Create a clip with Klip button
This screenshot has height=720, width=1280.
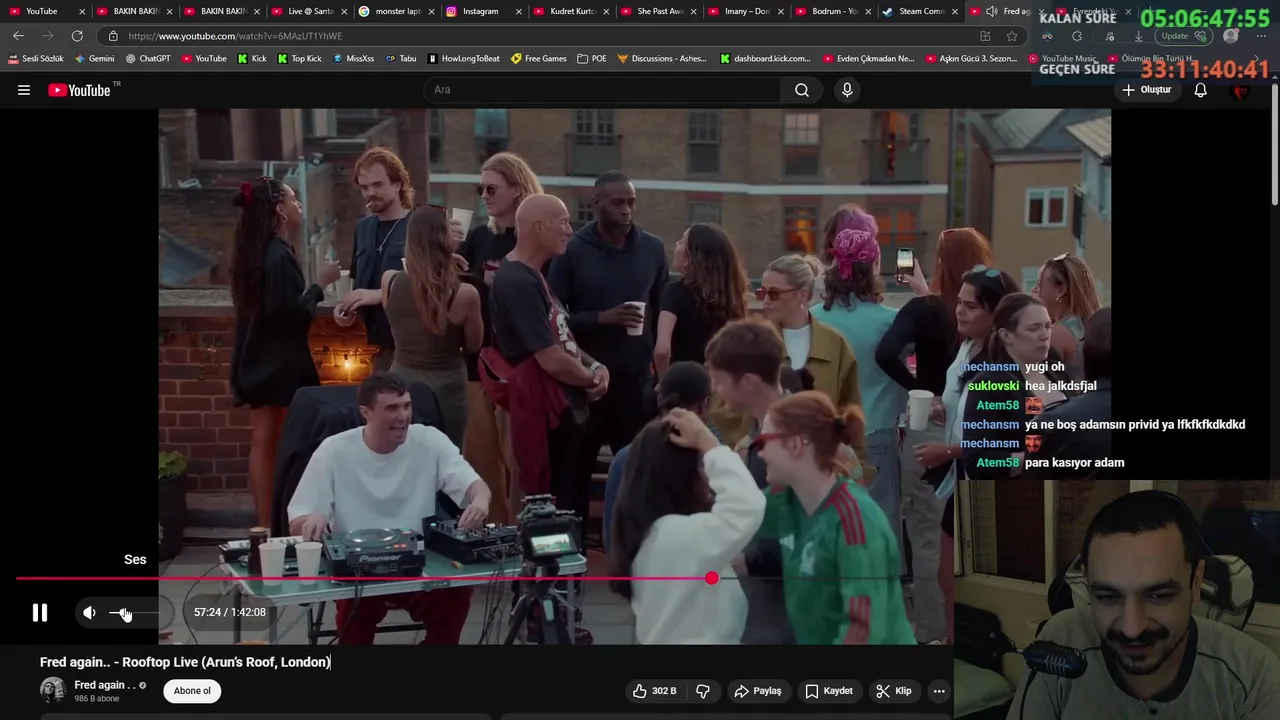click(893, 691)
